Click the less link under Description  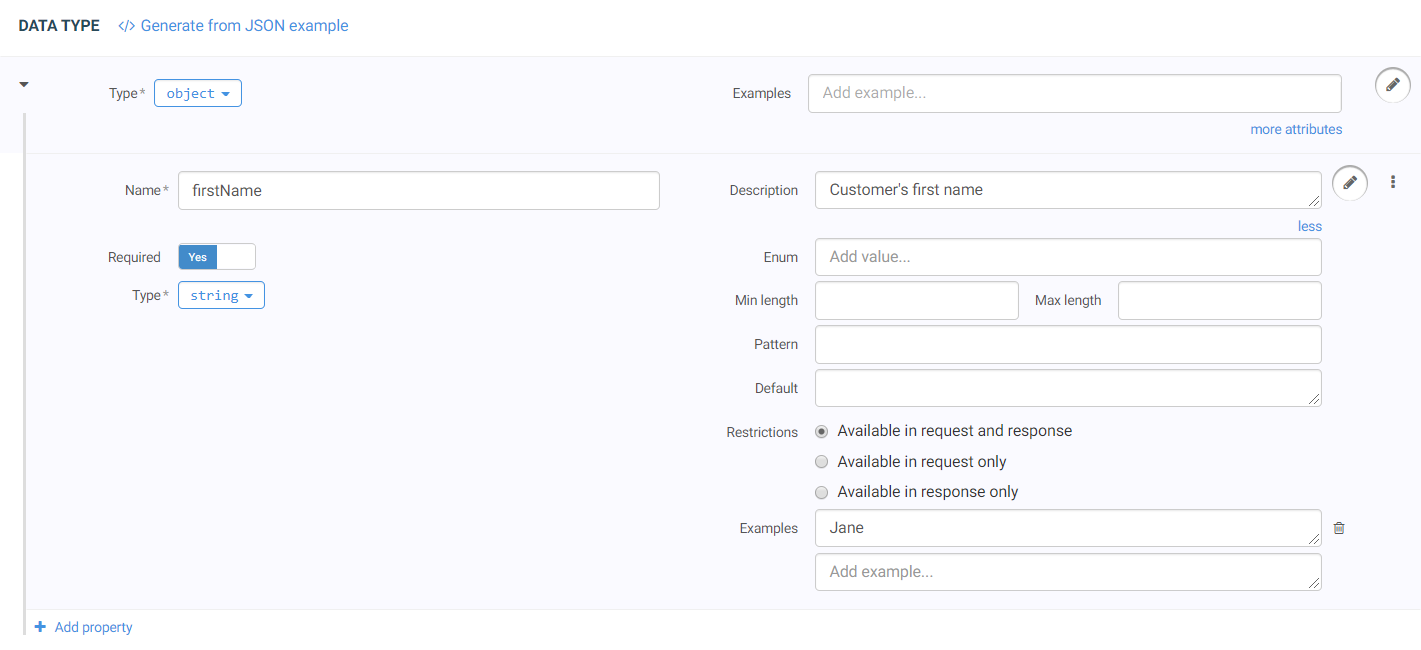[1309, 226]
